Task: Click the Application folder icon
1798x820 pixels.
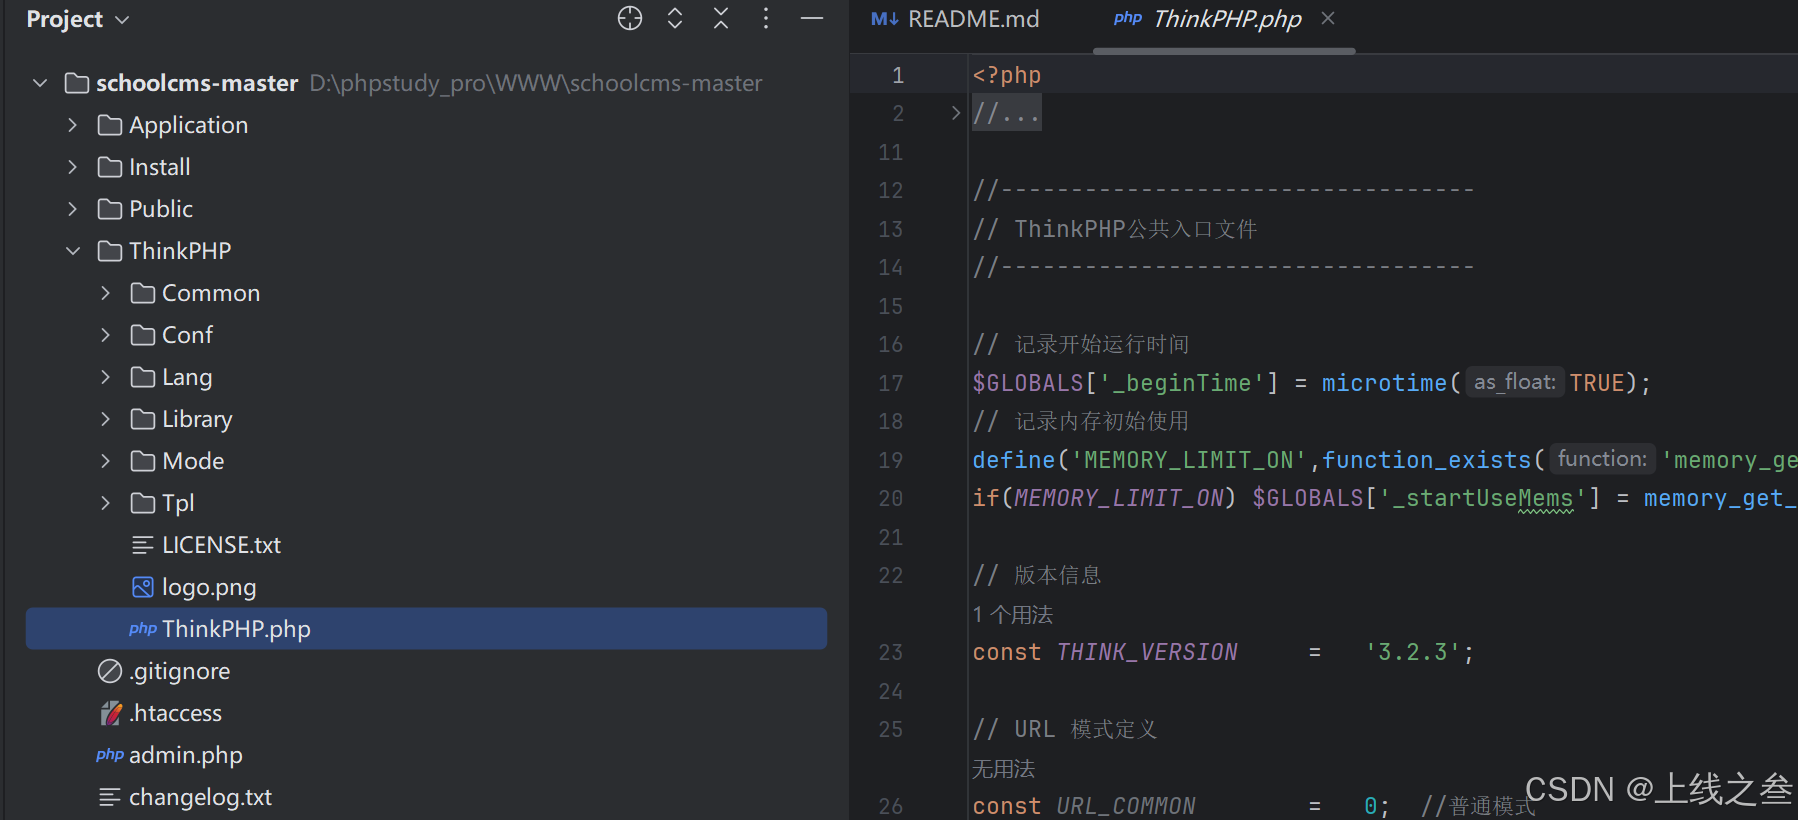Action: [110, 125]
